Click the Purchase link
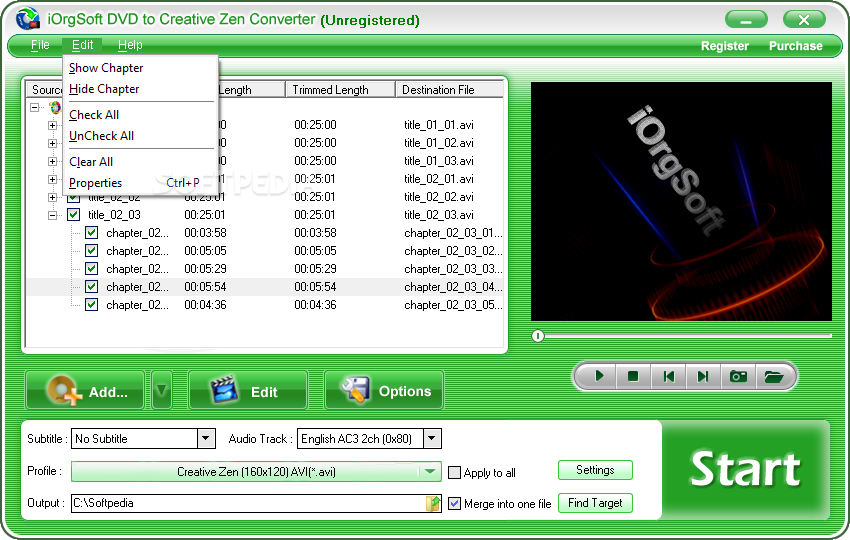The height and width of the screenshot is (540, 850). coord(795,46)
